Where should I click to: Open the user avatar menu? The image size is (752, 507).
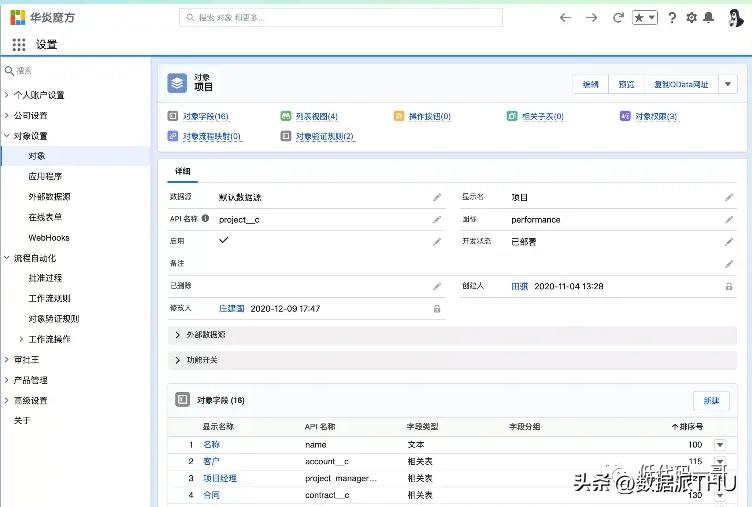tap(735, 18)
